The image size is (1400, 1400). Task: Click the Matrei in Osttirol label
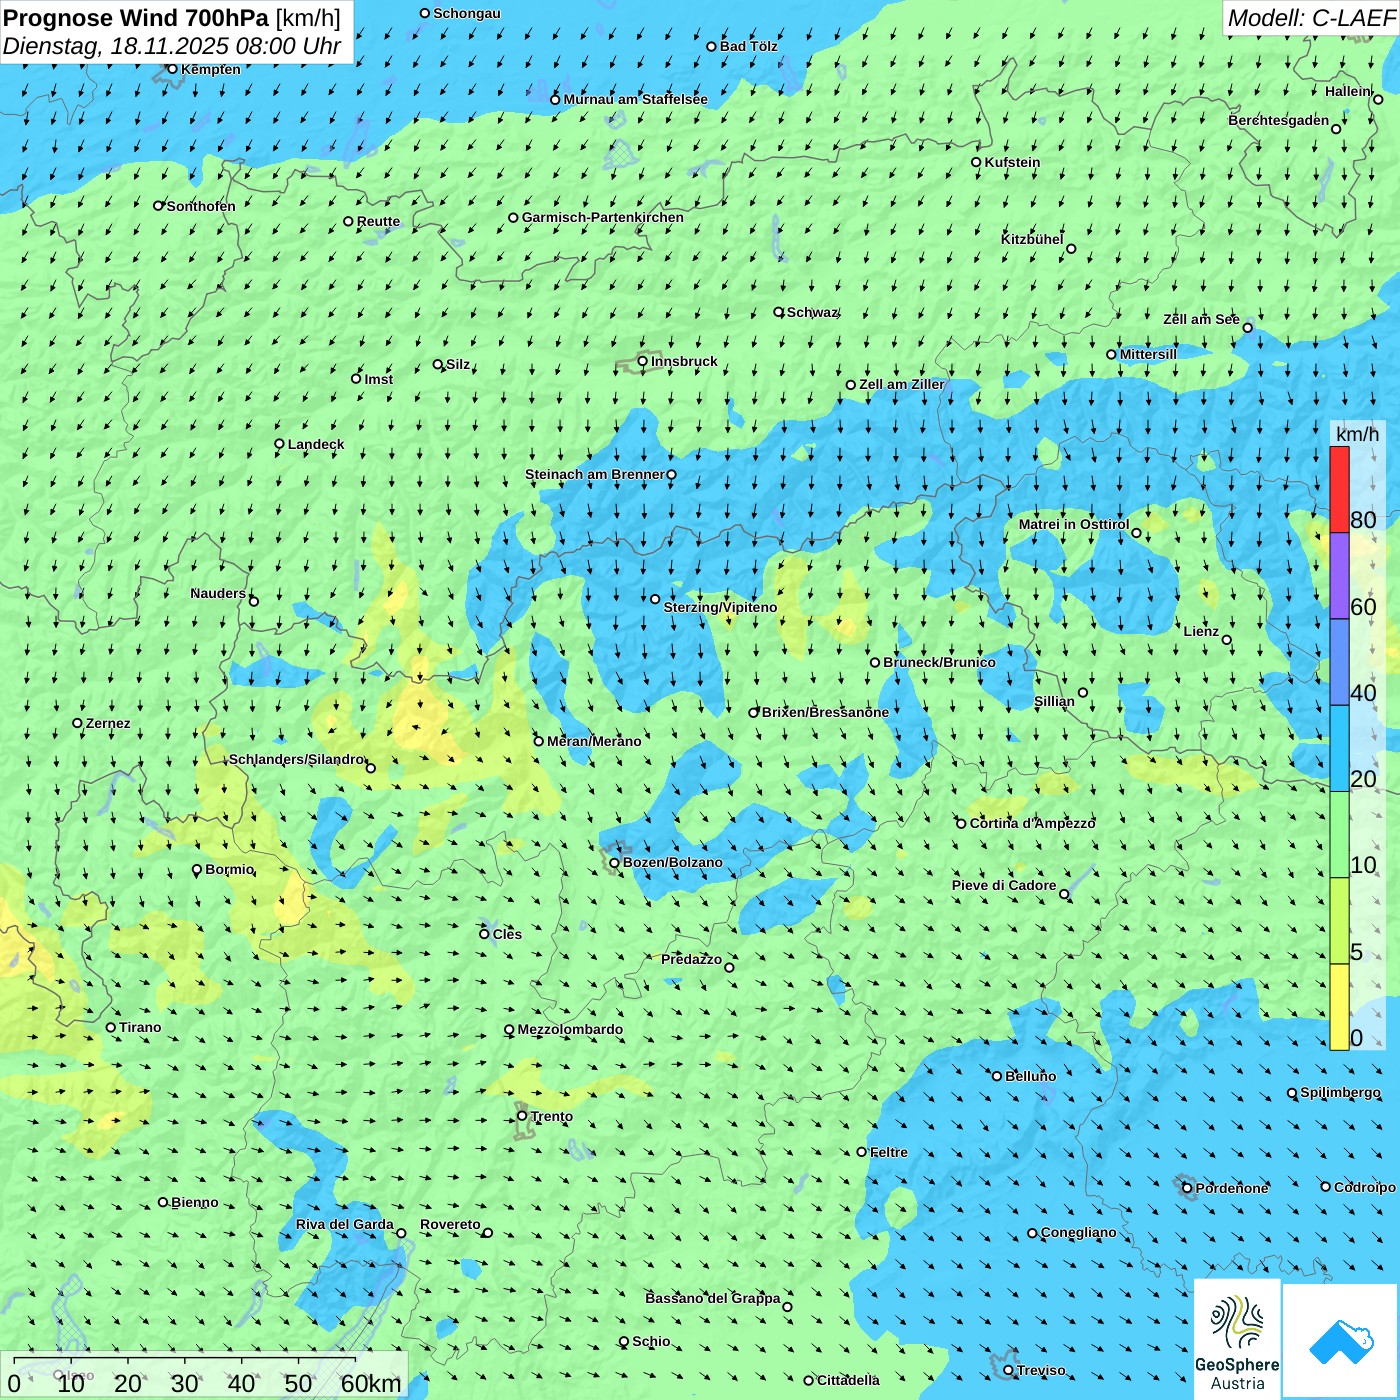pos(1074,524)
